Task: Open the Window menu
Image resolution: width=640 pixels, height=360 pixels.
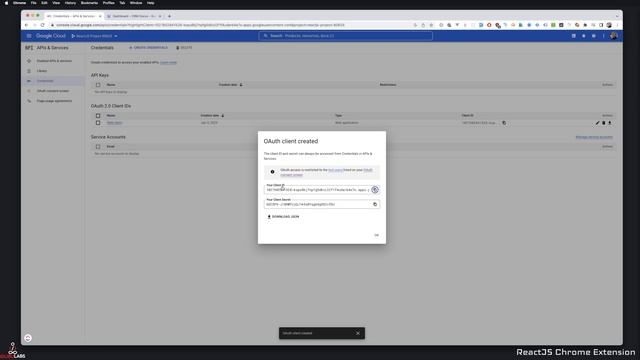Action: click(x=136, y=3)
